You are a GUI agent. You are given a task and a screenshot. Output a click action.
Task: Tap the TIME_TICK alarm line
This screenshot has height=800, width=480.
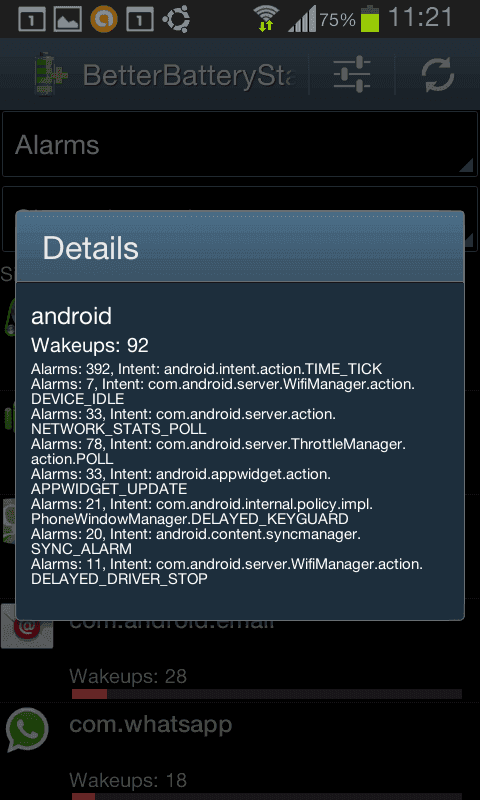pyautogui.click(x=207, y=368)
